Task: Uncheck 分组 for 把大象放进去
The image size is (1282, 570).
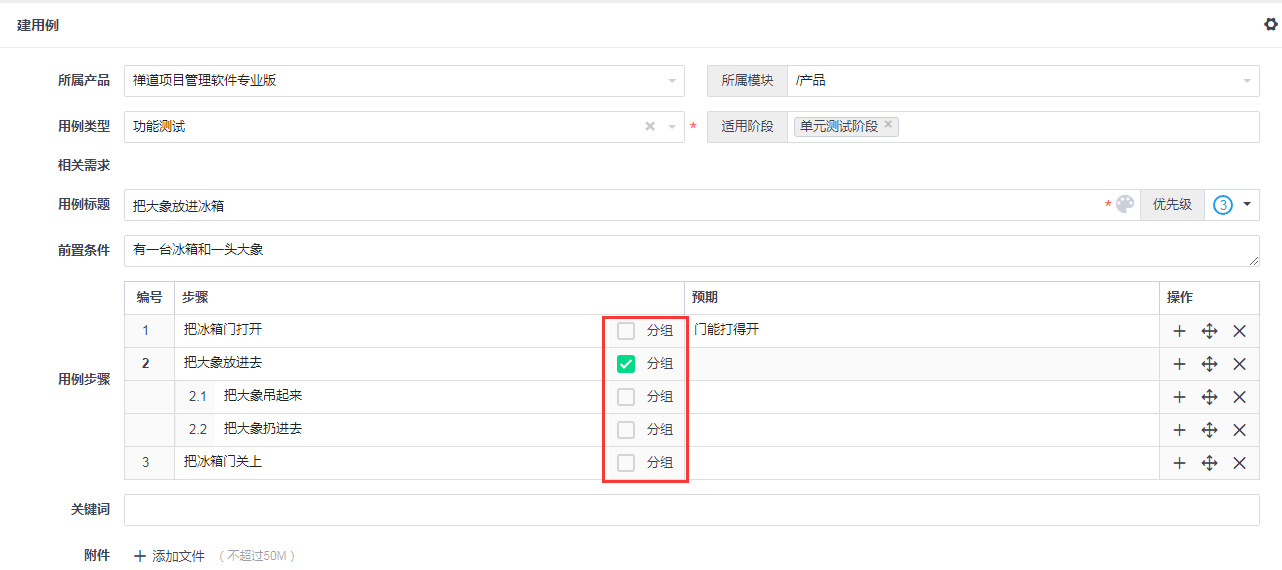Action: pyautogui.click(x=626, y=364)
